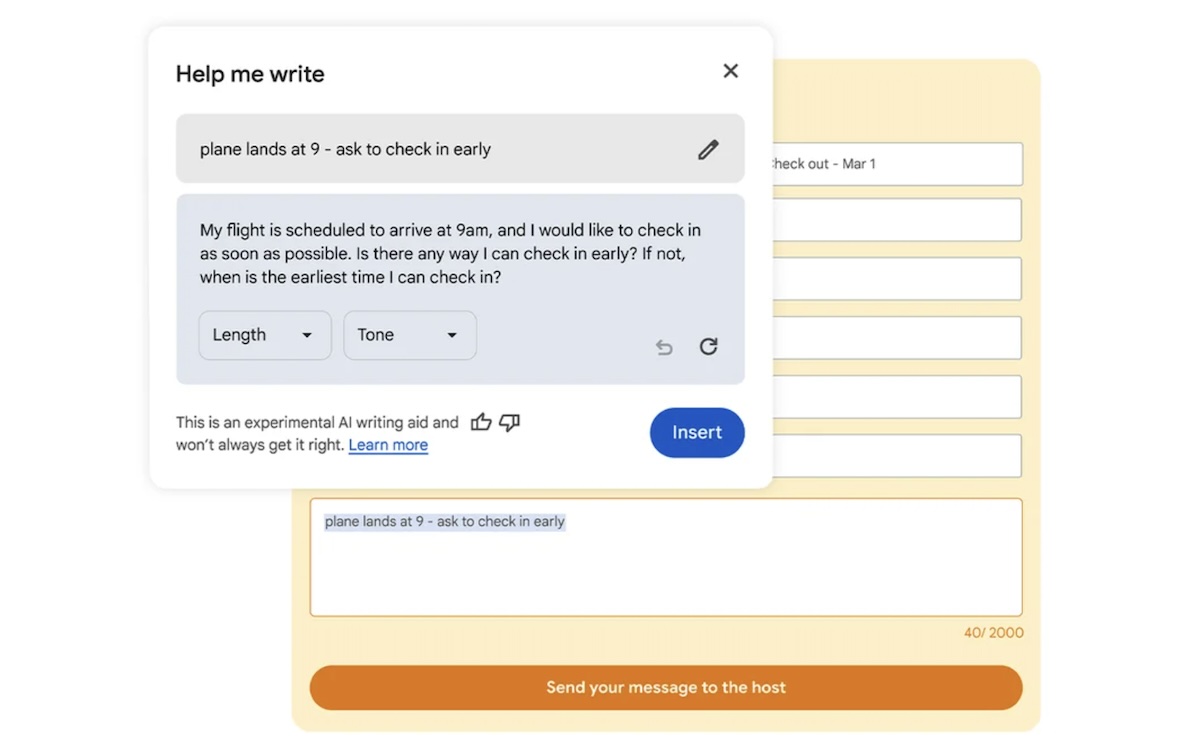Give thumbs up feedback on the draft
This screenshot has height=745, width=1200.
[481, 422]
